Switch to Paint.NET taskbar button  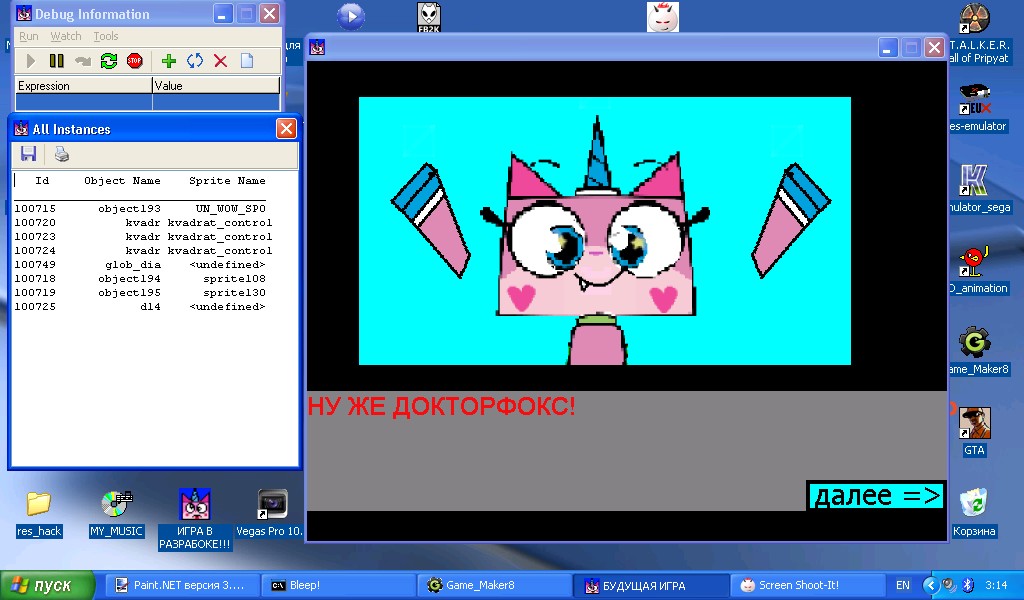181,586
